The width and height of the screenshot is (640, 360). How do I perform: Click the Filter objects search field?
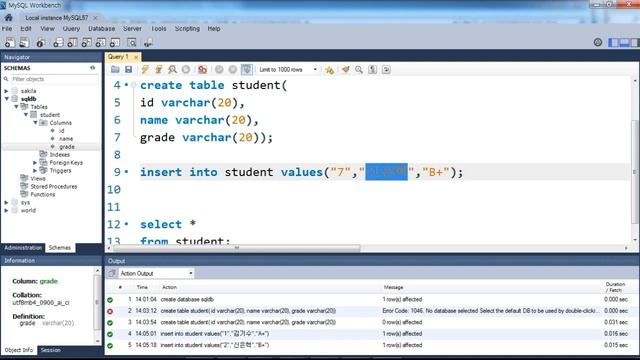click(x=54, y=79)
